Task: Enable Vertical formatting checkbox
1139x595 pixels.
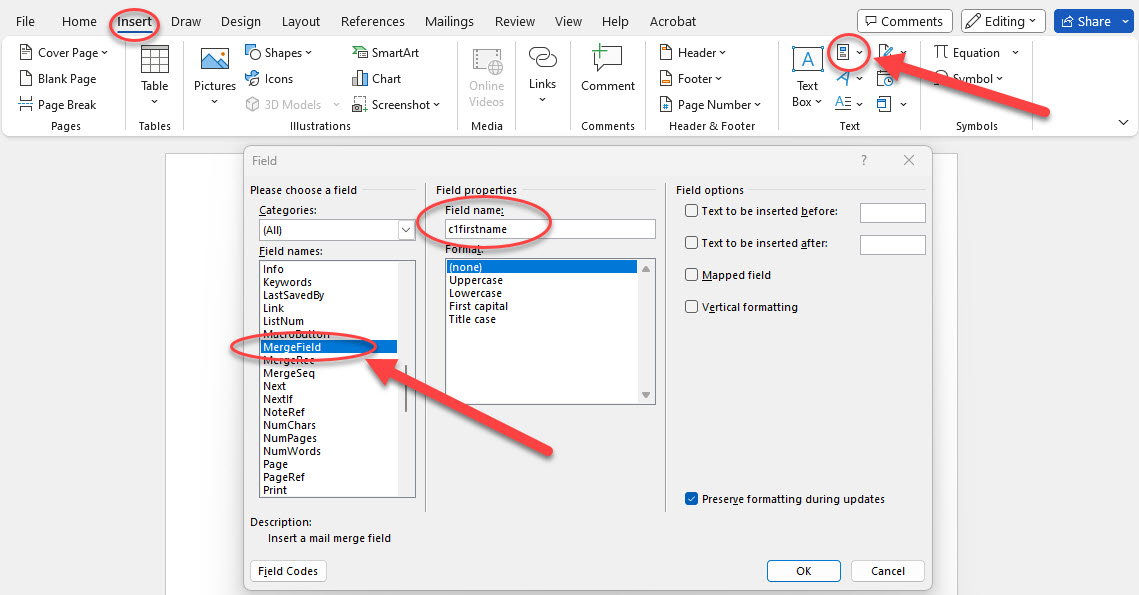Action: click(x=692, y=307)
